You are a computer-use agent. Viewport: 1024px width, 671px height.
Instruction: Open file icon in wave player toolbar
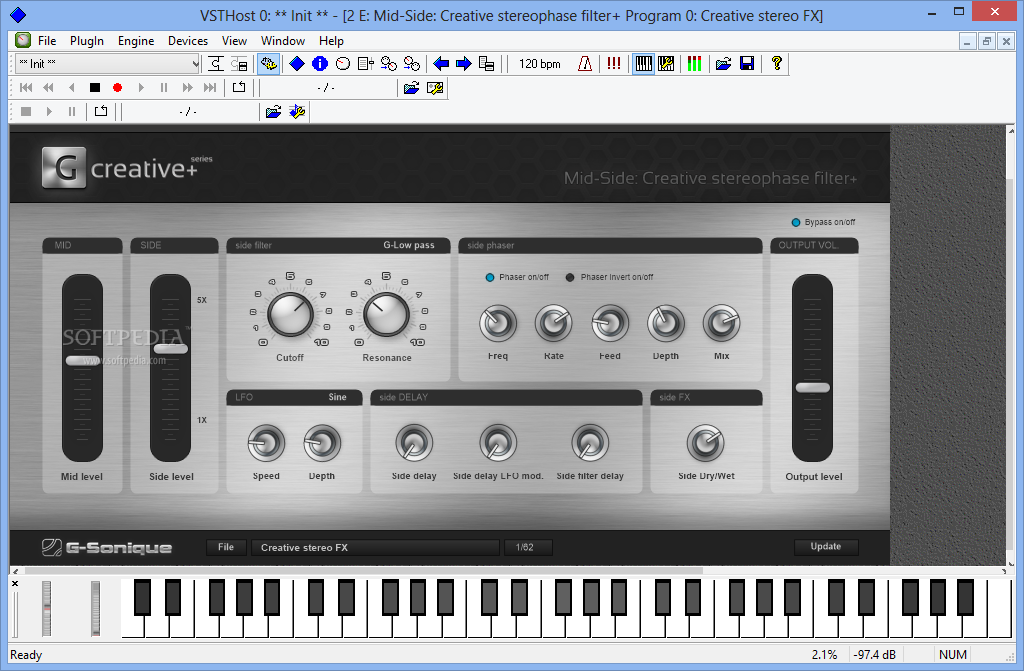[x=274, y=112]
